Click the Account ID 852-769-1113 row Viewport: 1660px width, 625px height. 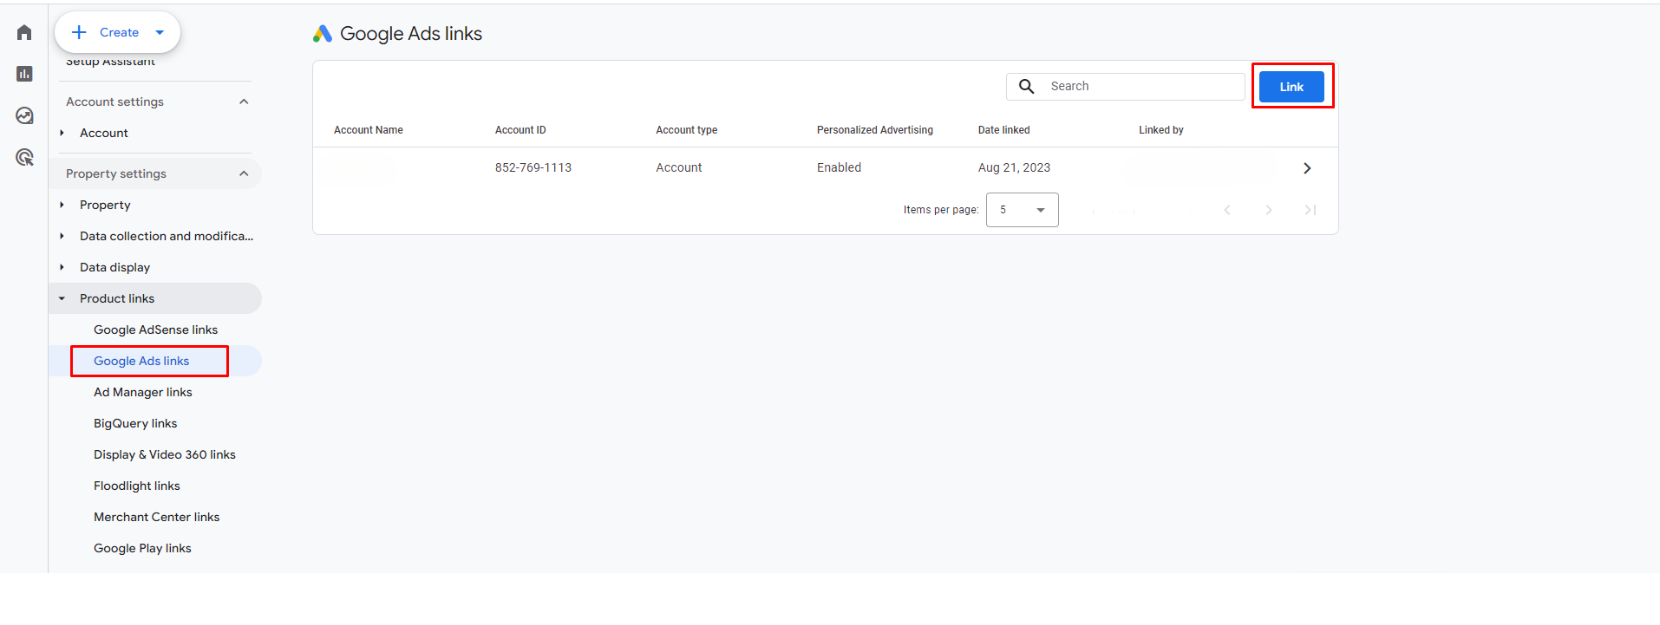(x=533, y=168)
